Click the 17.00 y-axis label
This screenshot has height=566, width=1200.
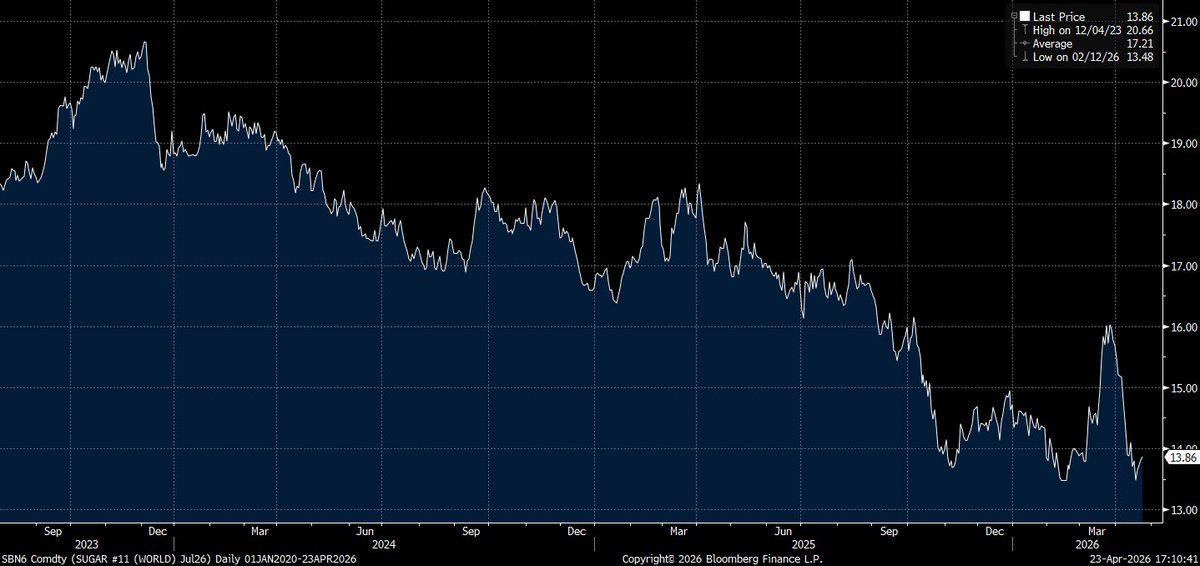pyautogui.click(x=1184, y=266)
